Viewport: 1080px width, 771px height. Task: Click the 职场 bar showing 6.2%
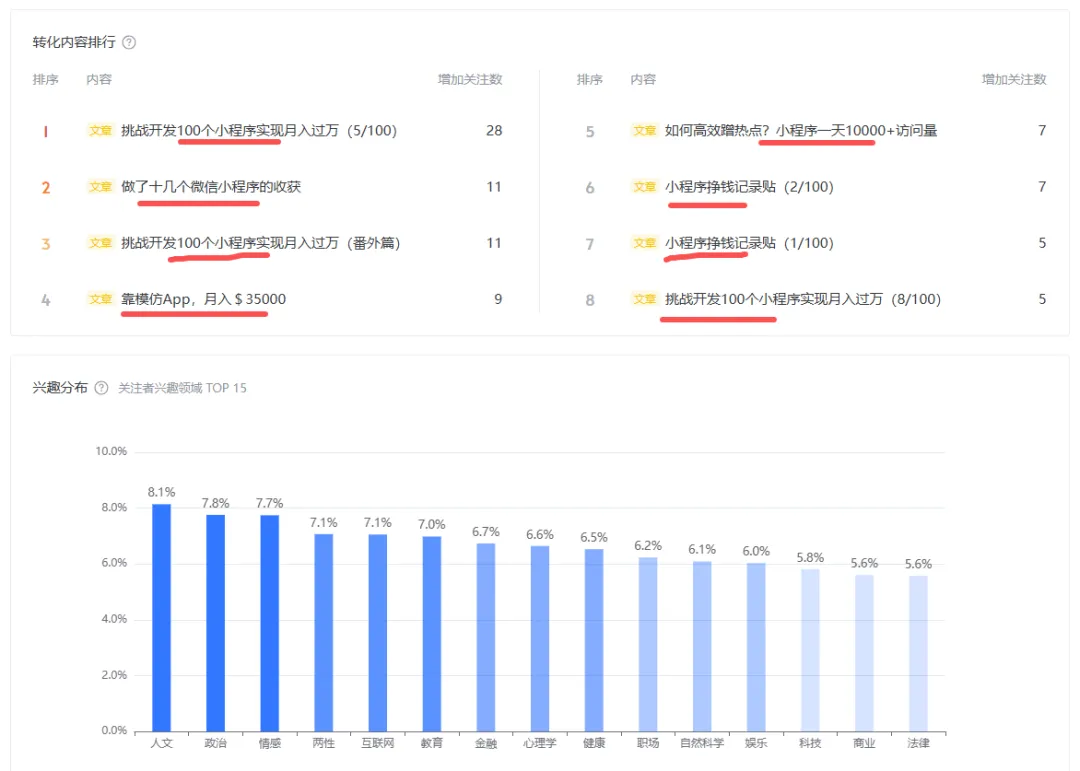(647, 644)
